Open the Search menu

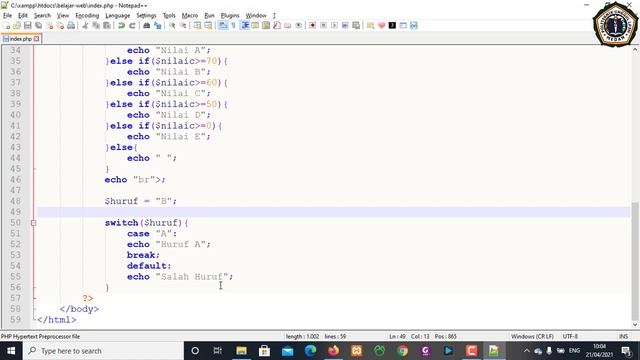pos(42,16)
